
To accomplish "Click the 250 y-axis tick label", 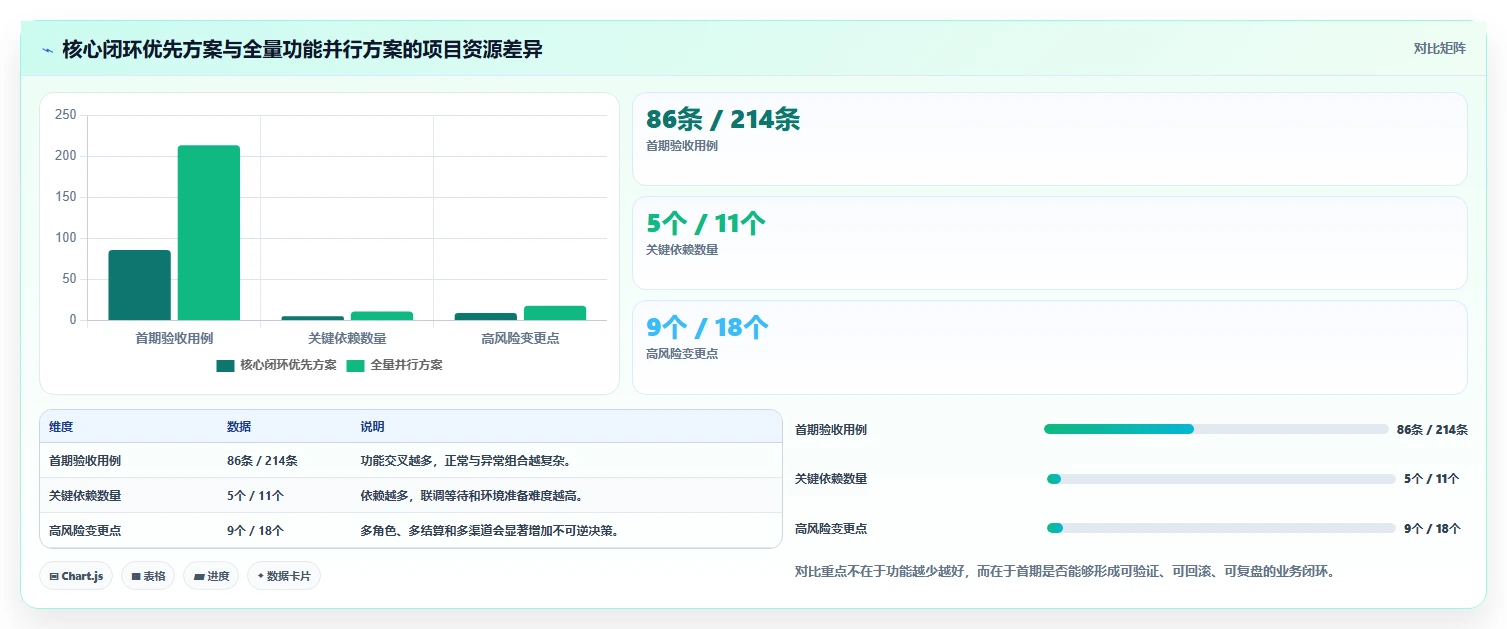I will 66,115.
